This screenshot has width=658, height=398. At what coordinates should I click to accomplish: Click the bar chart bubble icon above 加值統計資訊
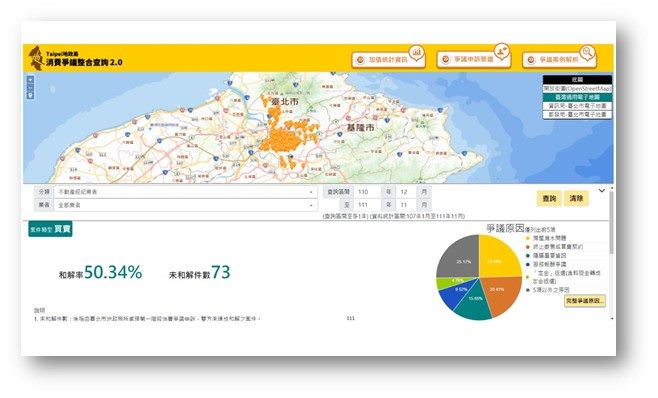coord(417,52)
